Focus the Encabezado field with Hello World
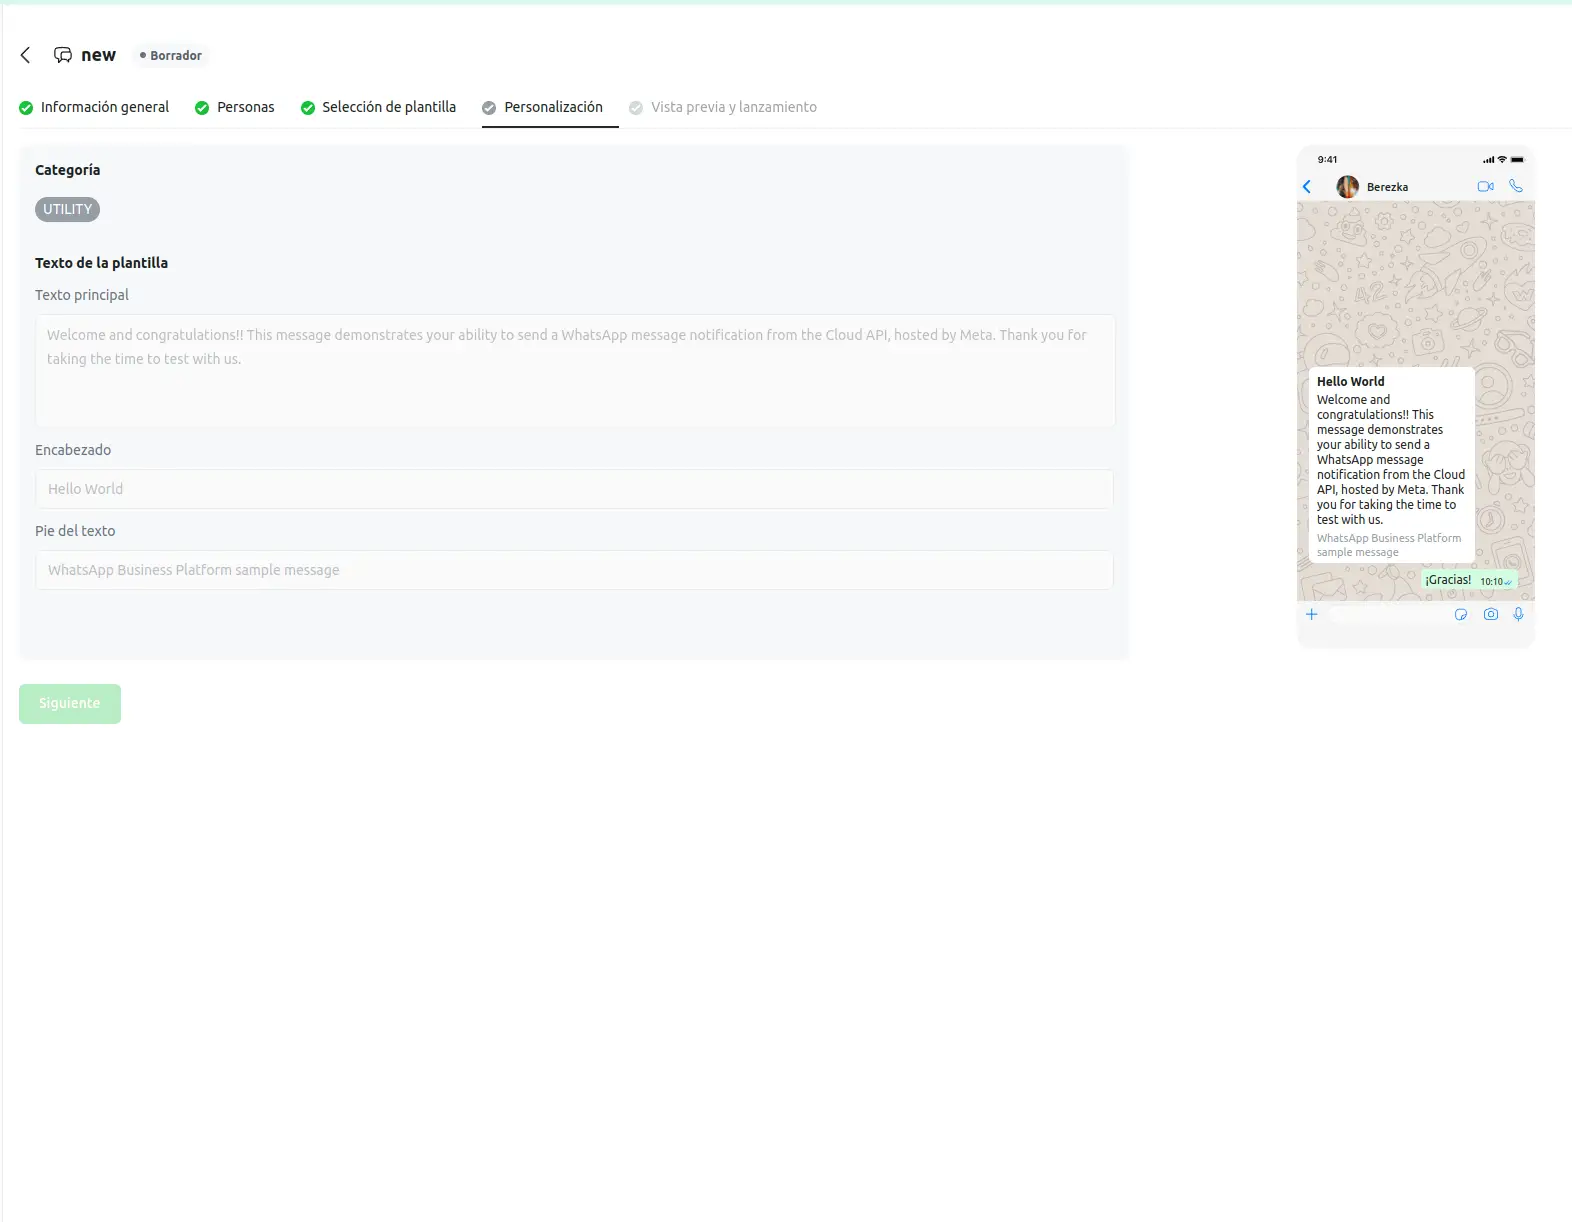Screen dimensions: 1572x1222 [x=575, y=489]
